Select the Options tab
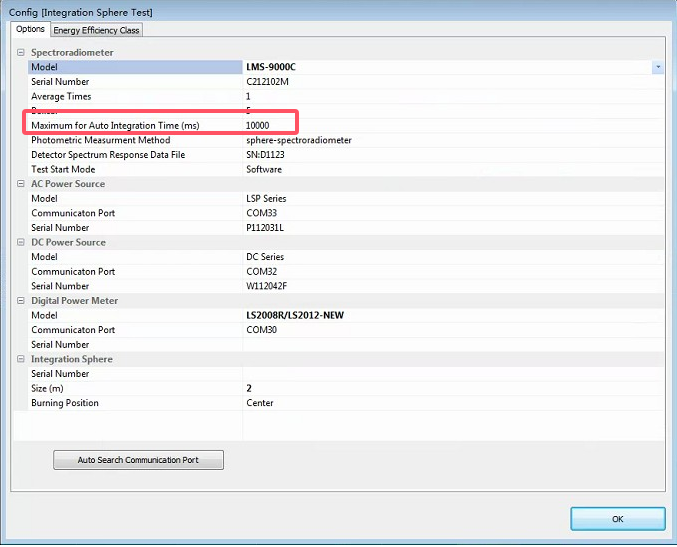Screen dimensions: 677x547 pyautogui.click(x=30, y=30)
